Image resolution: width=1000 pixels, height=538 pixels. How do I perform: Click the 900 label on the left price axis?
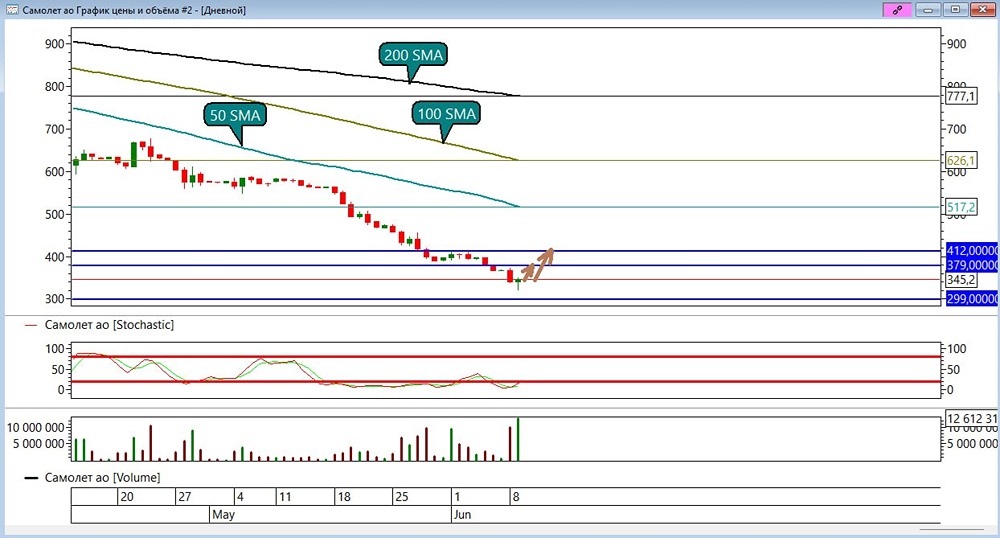[55, 44]
